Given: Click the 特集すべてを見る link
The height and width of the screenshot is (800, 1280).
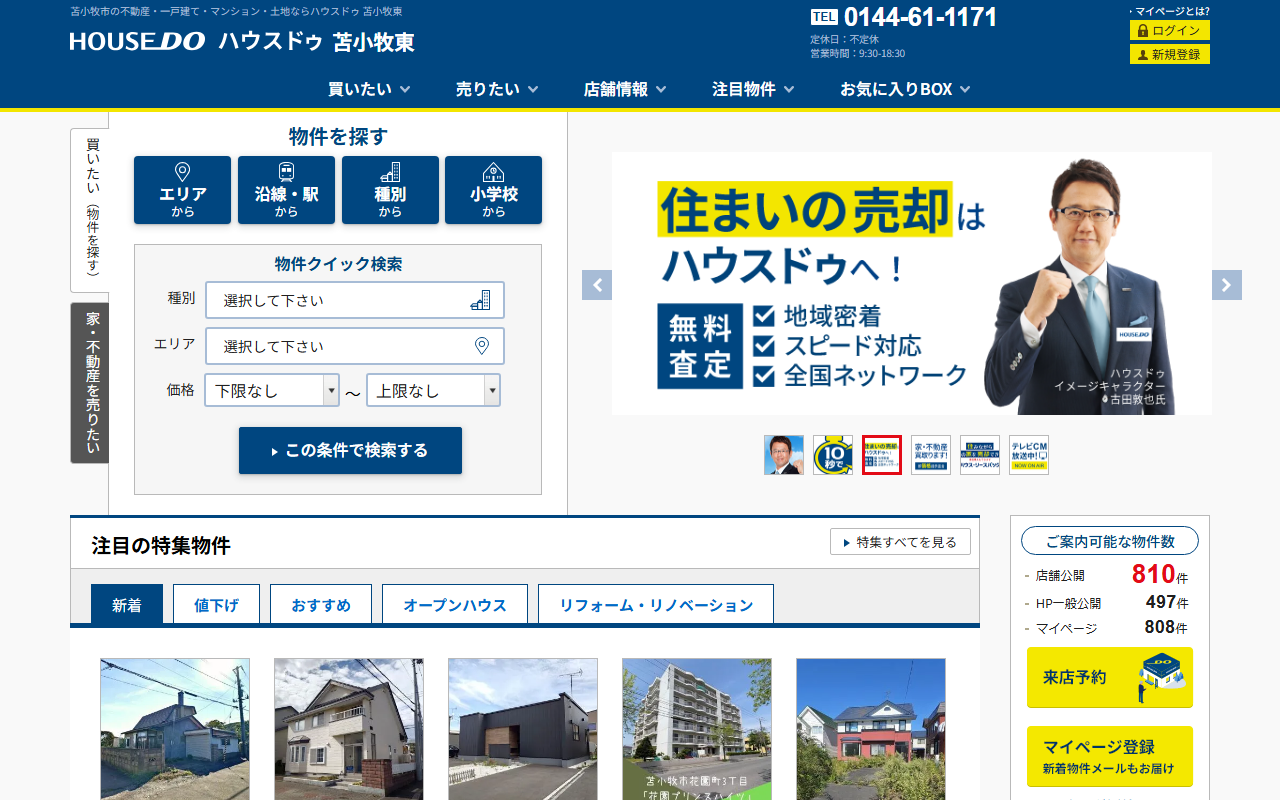Looking at the screenshot, I should (900, 542).
